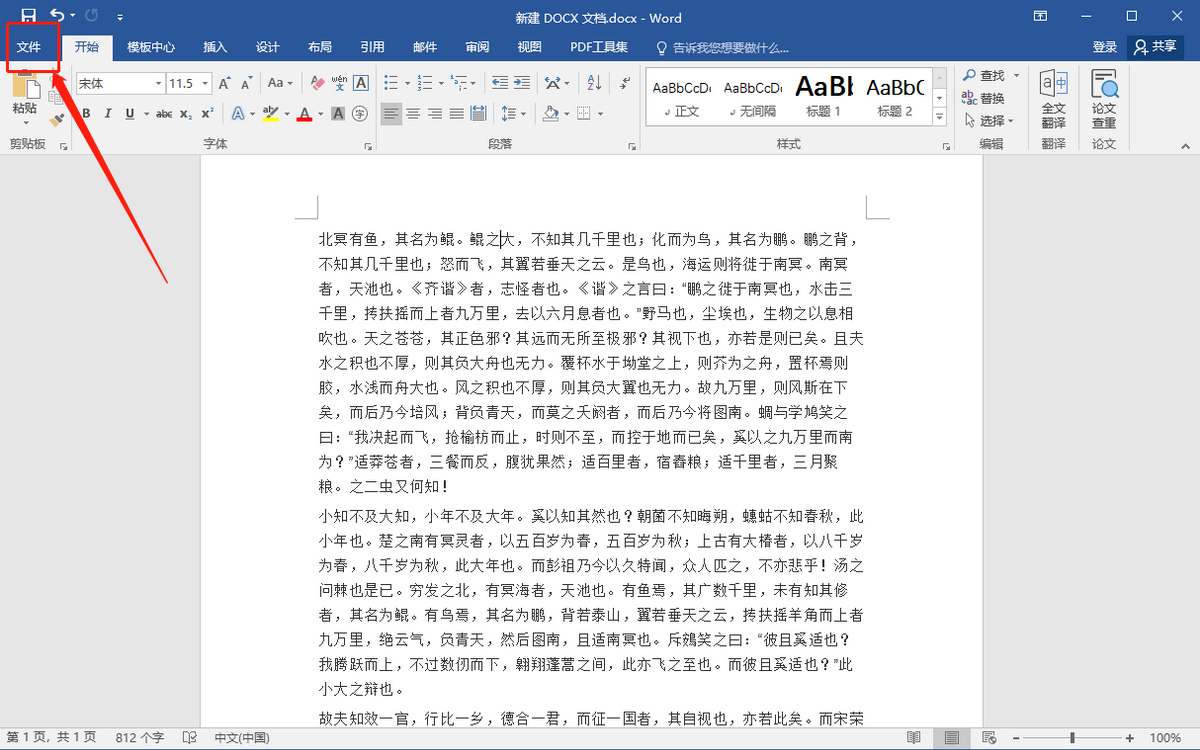The height and width of the screenshot is (750, 1200).
Task: Click 812 个字 word count
Action: pos(139,738)
